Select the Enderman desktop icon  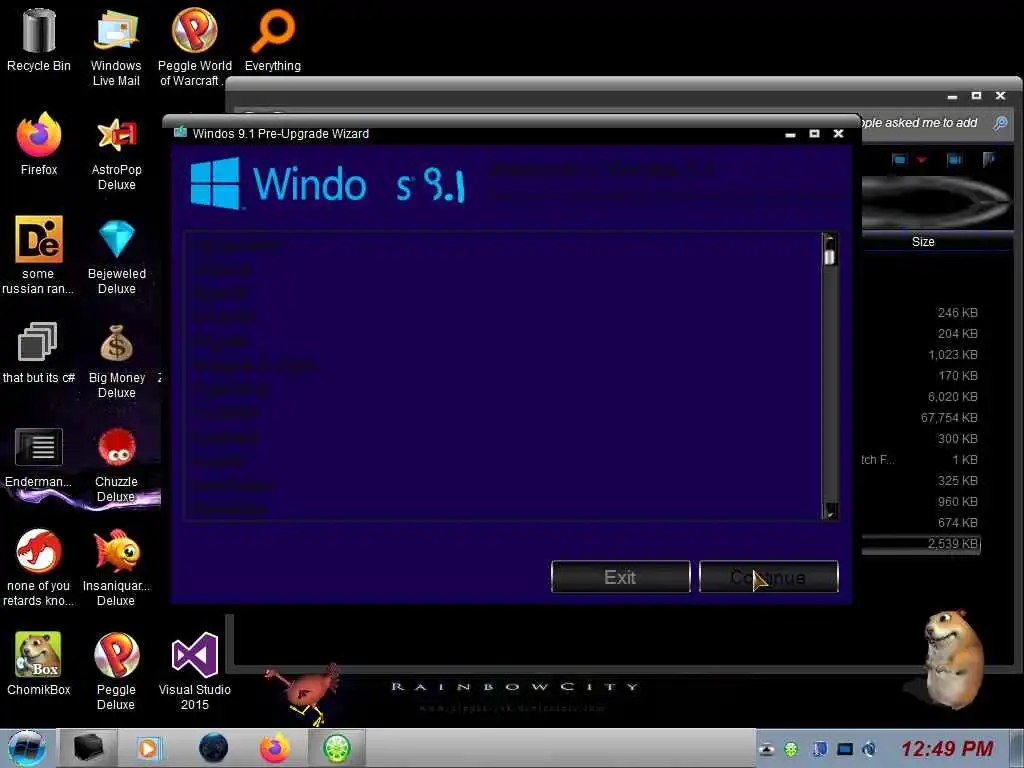pyautogui.click(x=39, y=457)
